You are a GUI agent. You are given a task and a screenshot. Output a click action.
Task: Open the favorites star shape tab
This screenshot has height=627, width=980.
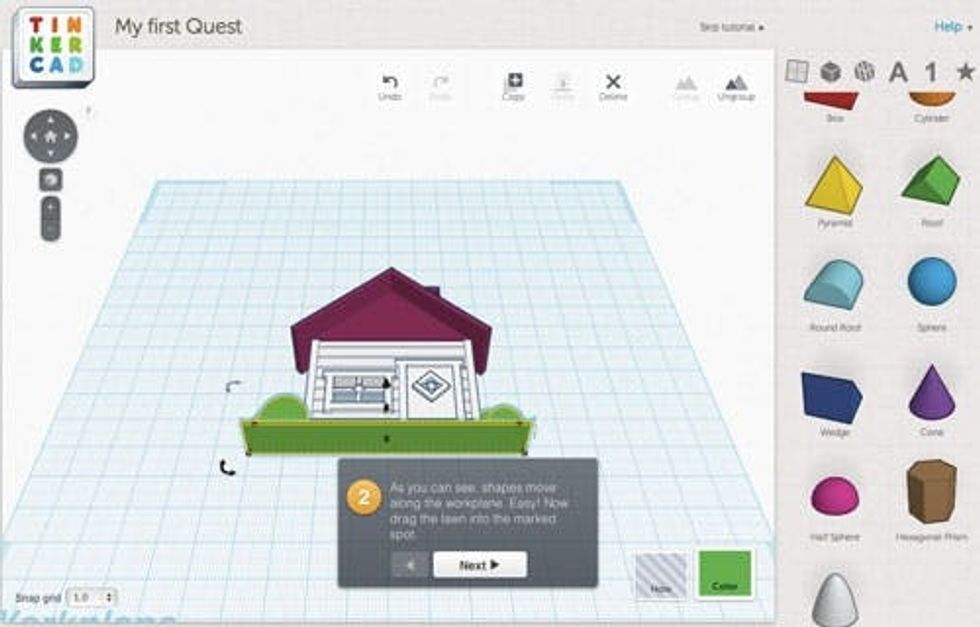pyautogui.click(x=964, y=72)
